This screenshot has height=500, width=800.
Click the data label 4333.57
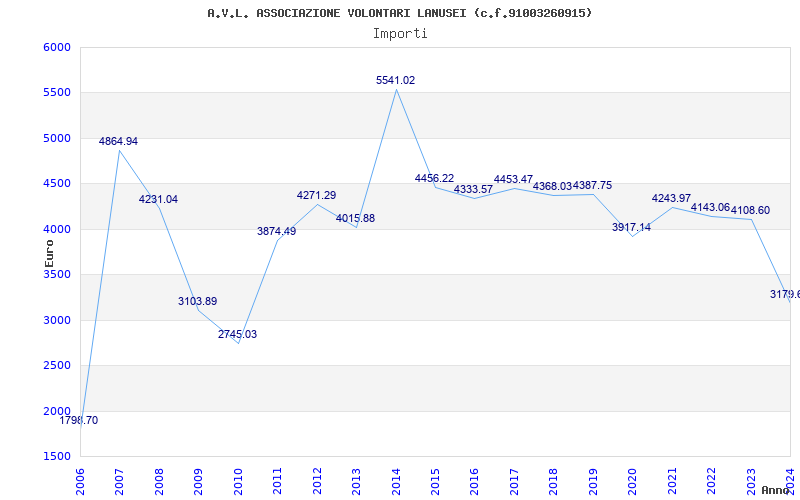[473, 189]
